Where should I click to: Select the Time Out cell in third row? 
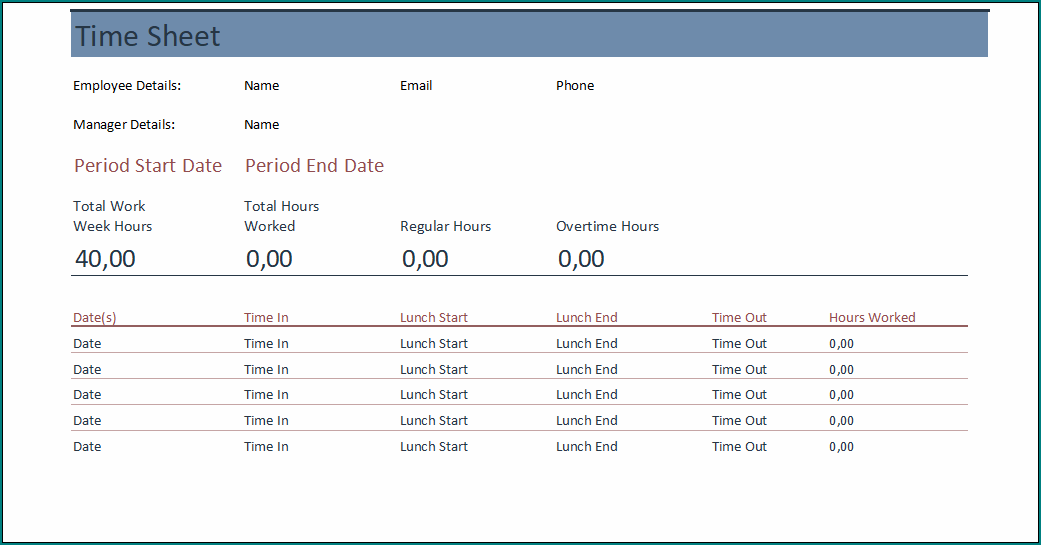pos(740,395)
